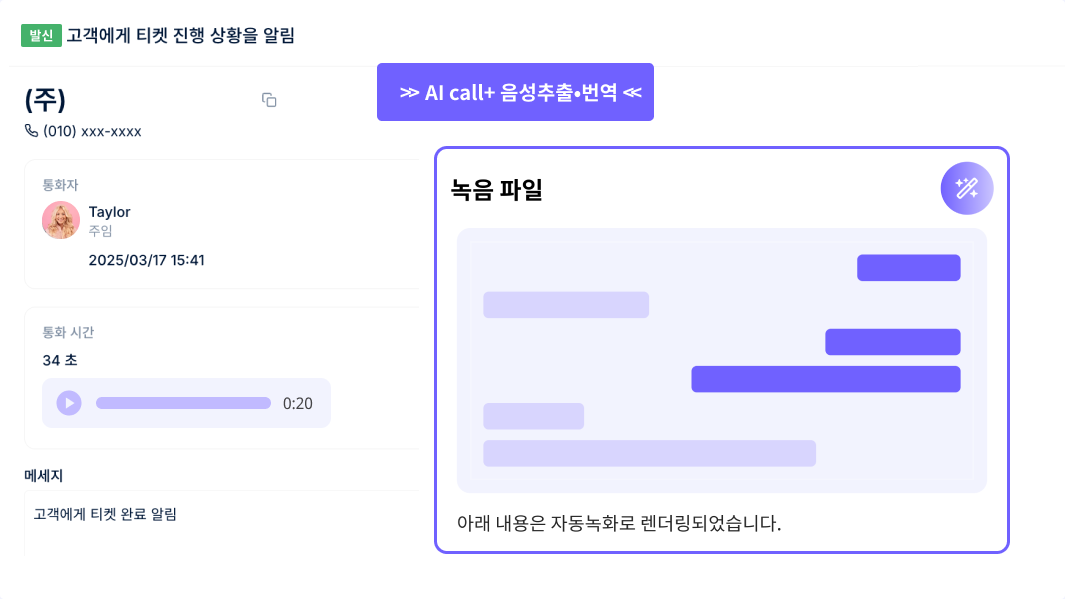Screen dimensions: 1065x599
Task: Click the copy icon next to (주)
Action: tap(269, 100)
